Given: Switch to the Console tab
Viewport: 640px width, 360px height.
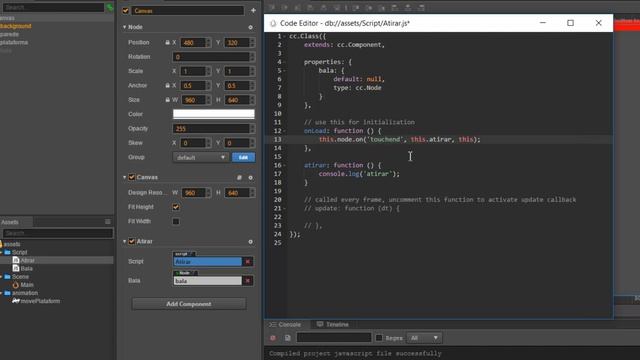Looking at the screenshot, I should coord(285,324).
